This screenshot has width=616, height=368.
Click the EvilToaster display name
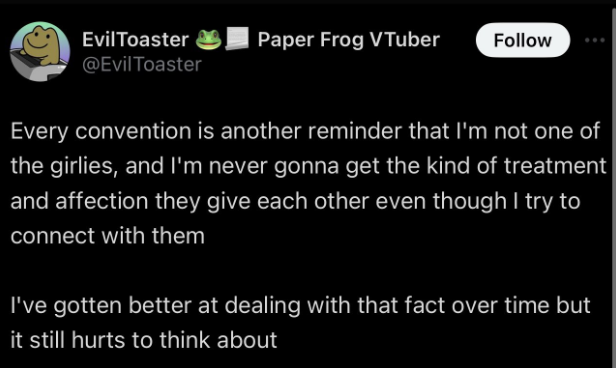point(136,39)
